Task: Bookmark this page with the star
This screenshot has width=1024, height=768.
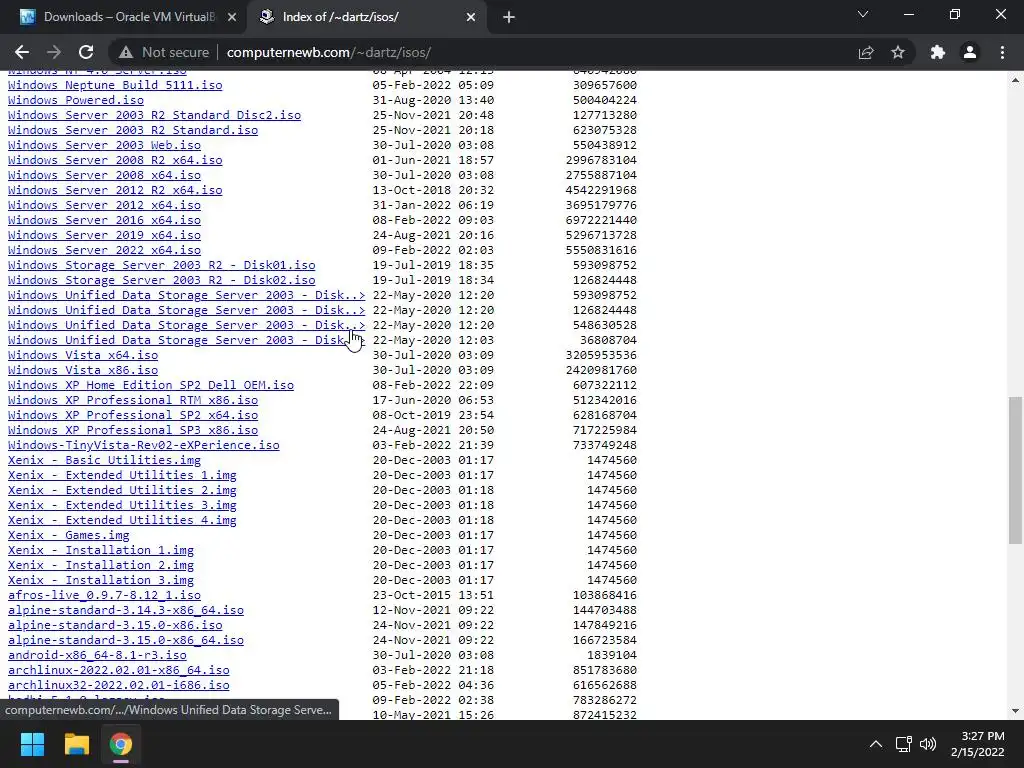Action: (898, 52)
